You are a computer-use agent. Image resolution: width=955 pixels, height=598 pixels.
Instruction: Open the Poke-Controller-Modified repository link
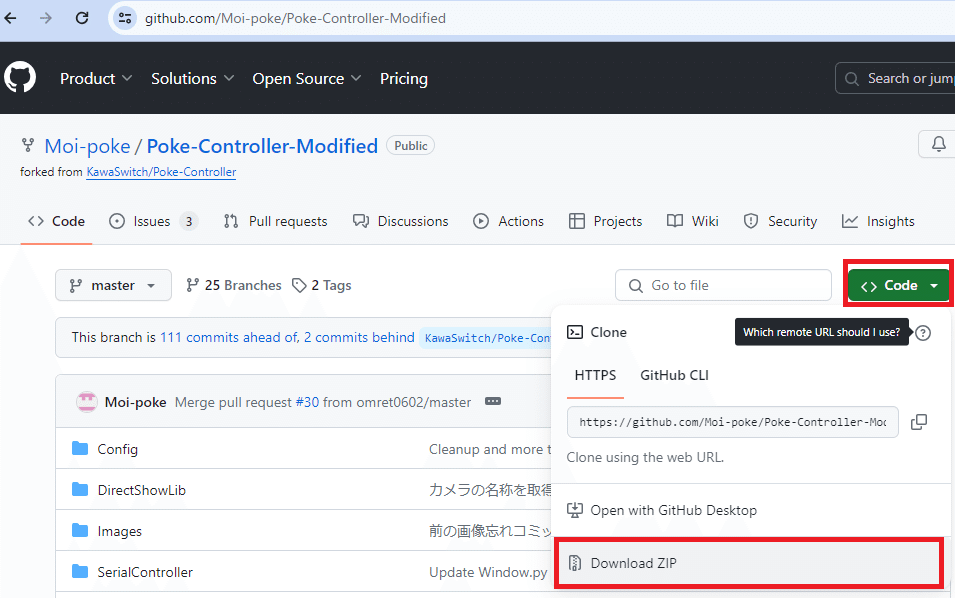coord(262,146)
